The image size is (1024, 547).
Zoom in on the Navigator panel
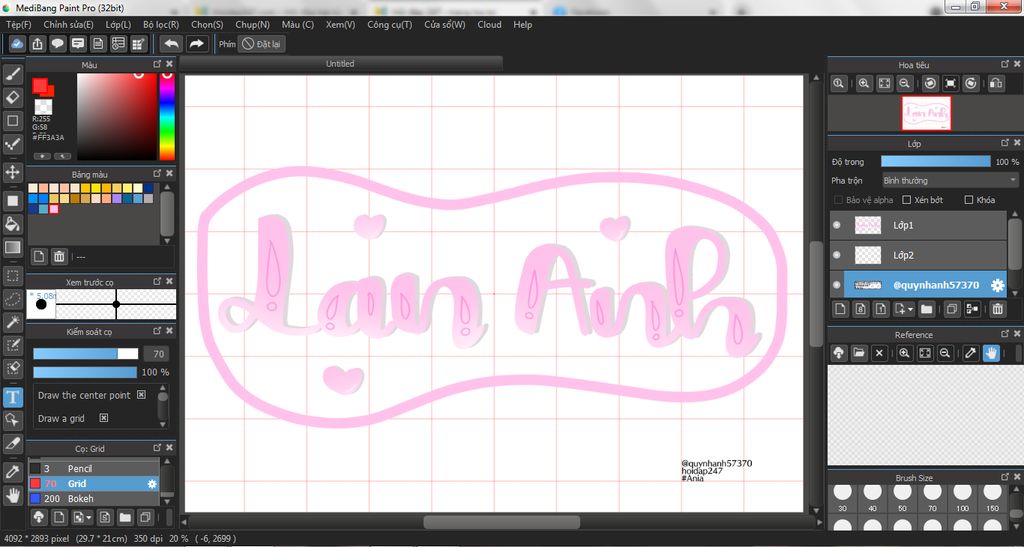(x=864, y=84)
